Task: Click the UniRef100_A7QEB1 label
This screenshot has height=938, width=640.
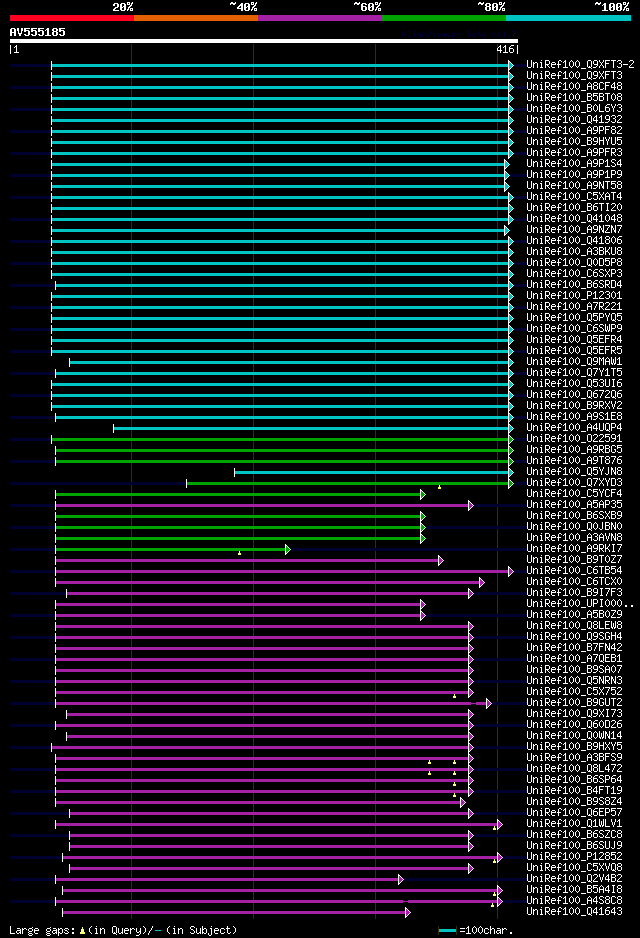Action: pyautogui.click(x=574, y=658)
